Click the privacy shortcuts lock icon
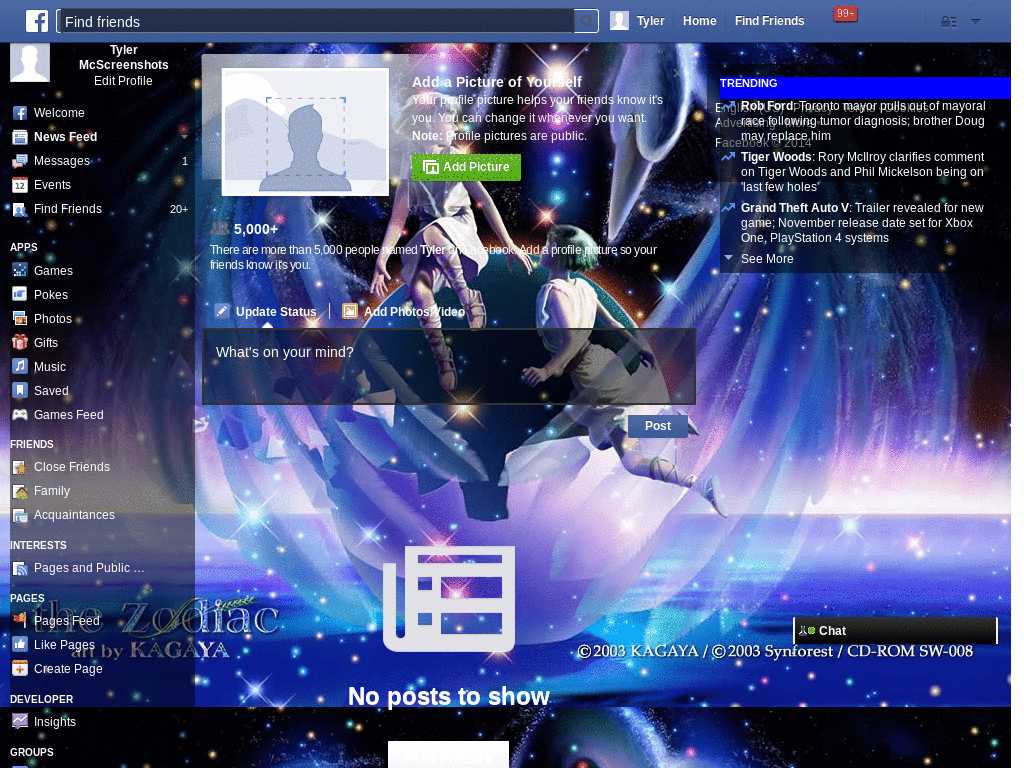The width and height of the screenshot is (1024, 768). tap(948, 22)
